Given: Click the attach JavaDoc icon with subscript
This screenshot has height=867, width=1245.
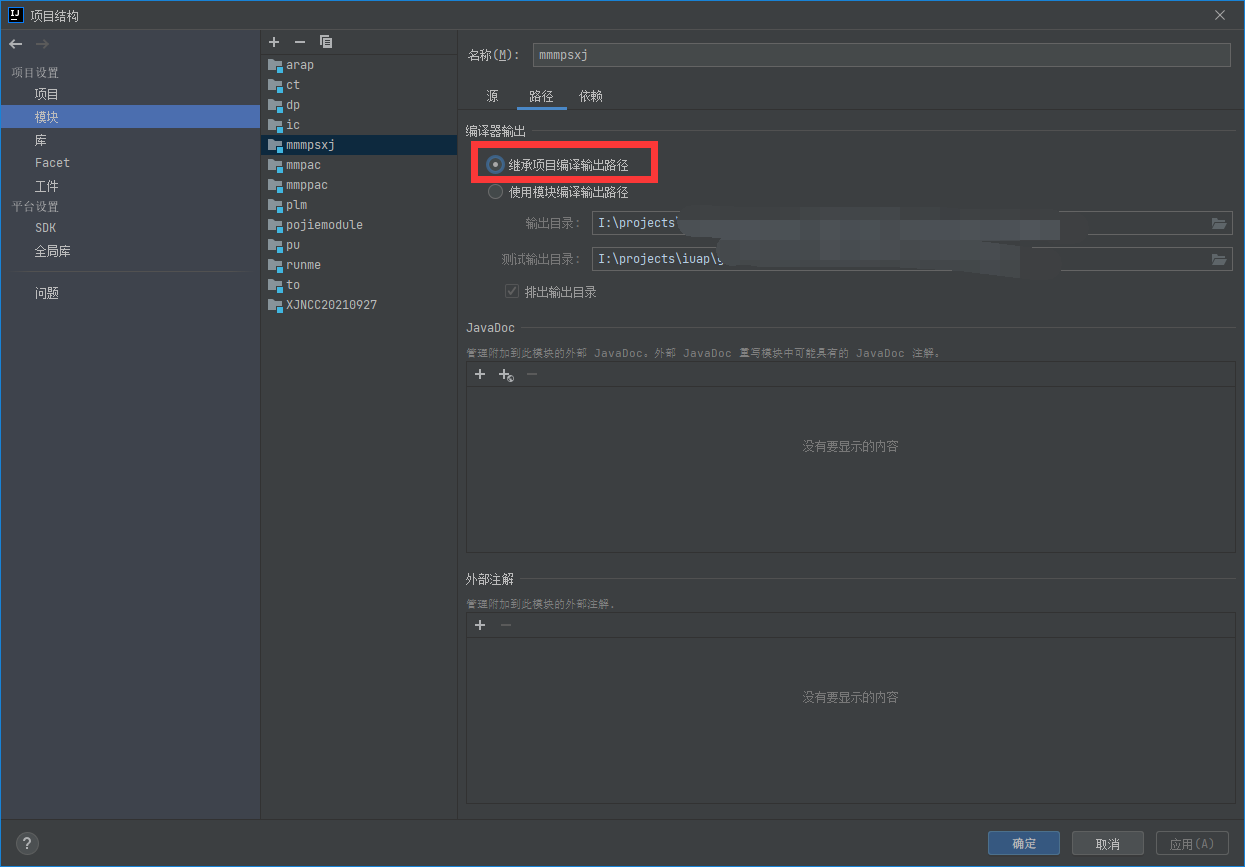Looking at the screenshot, I should (x=505, y=374).
